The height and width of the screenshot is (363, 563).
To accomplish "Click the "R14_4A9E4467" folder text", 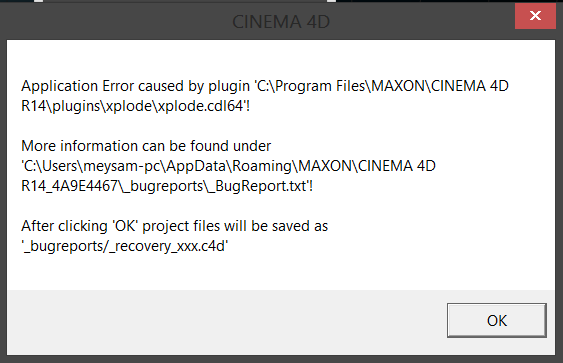I will [70, 186].
